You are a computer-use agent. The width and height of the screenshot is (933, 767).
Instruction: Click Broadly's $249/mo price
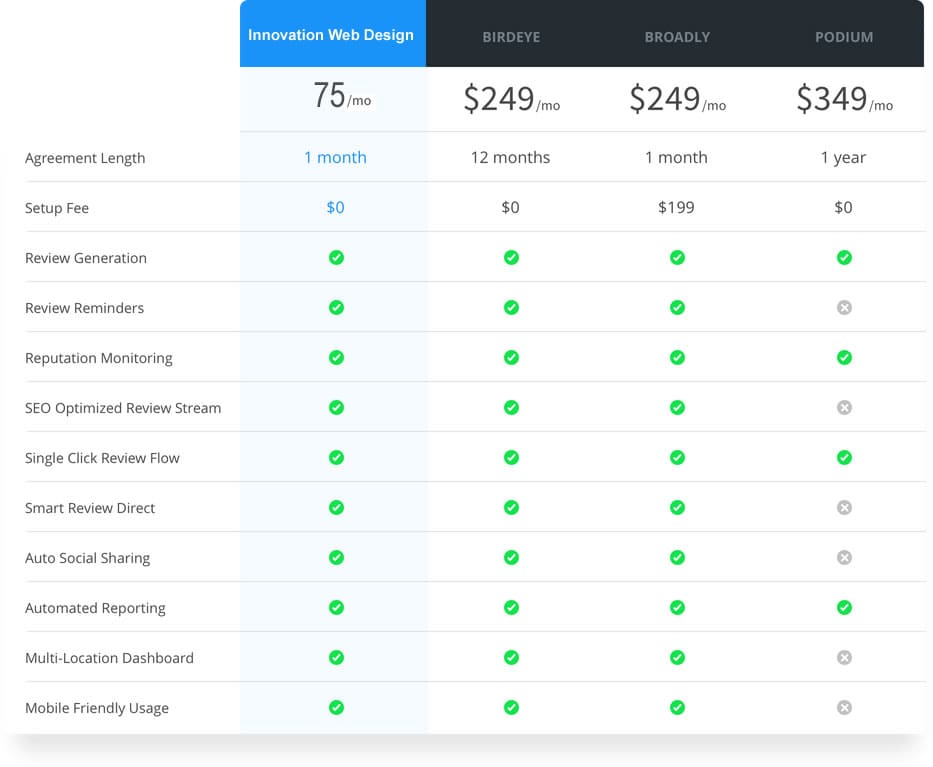click(x=678, y=99)
